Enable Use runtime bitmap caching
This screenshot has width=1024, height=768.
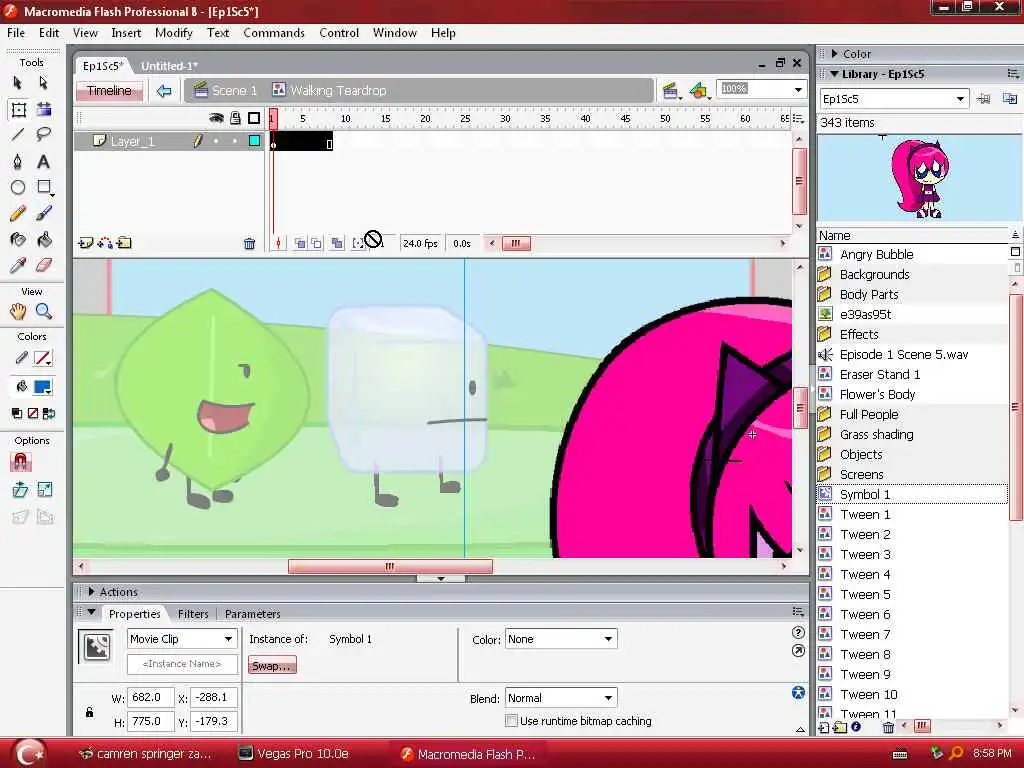pos(511,721)
